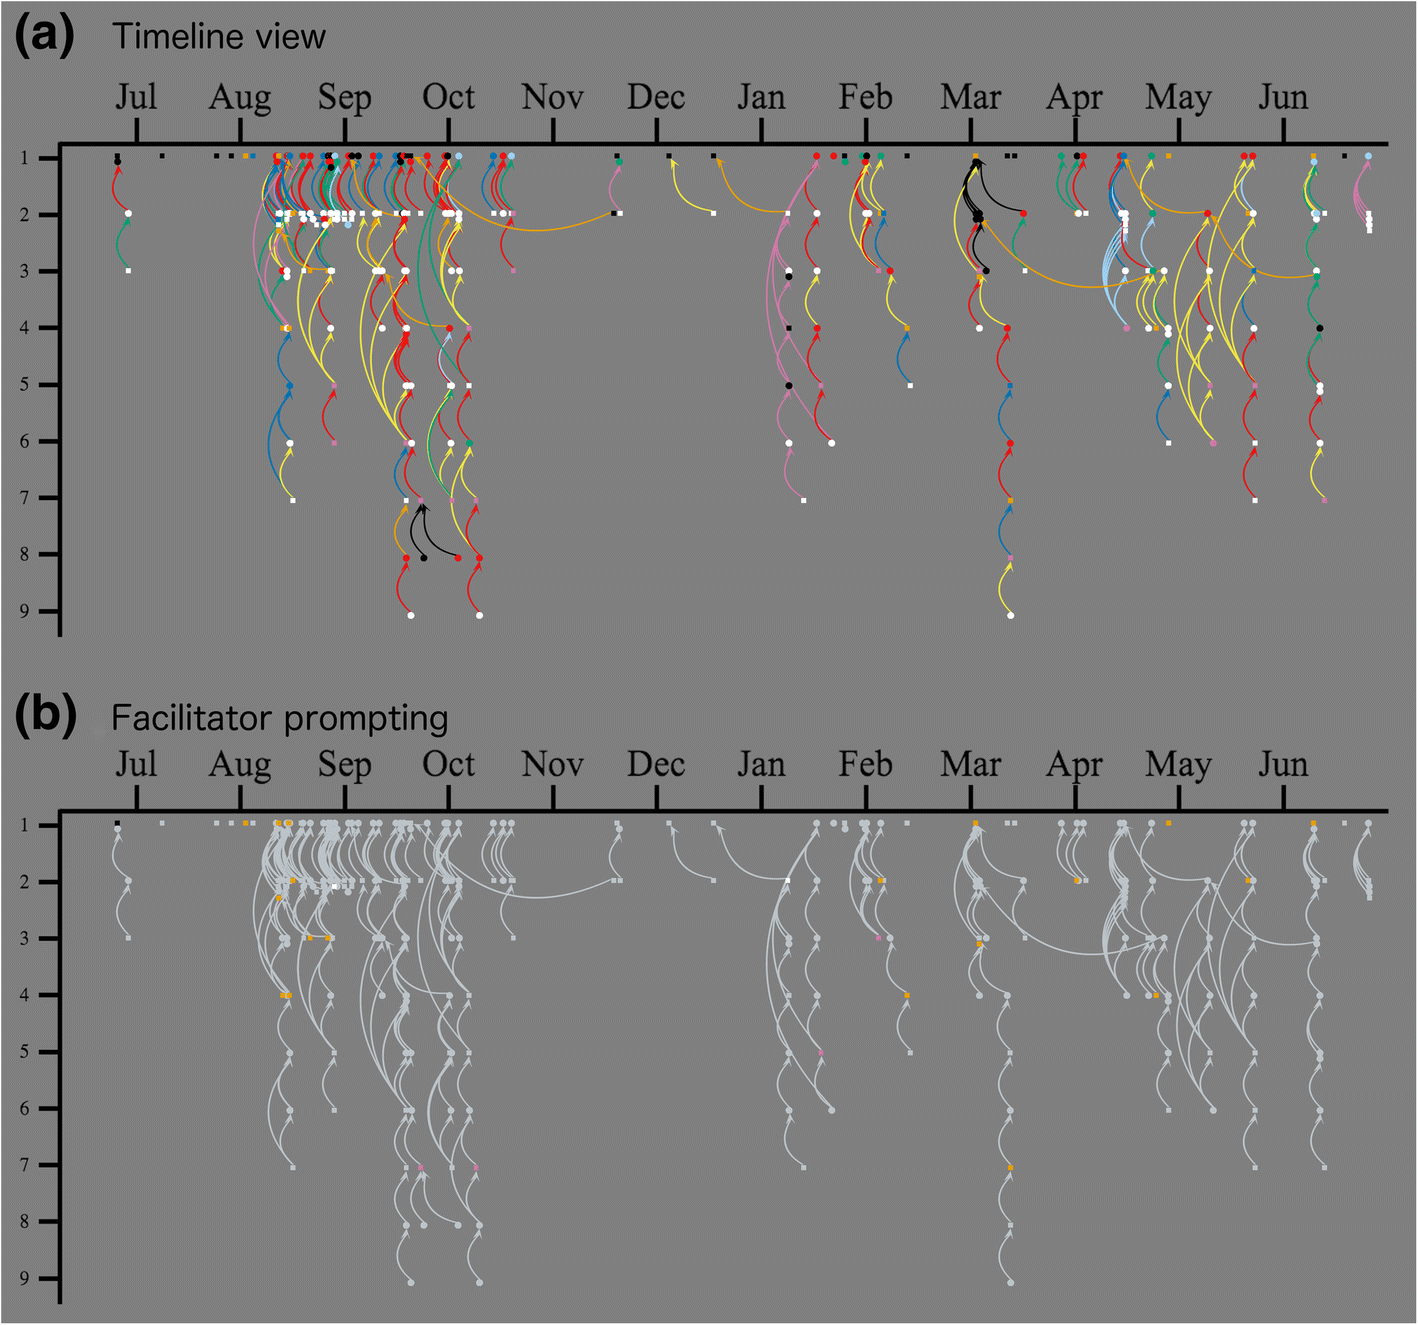Select the (b) panel label
The width and height of the screenshot is (1418, 1325).
[45, 717]
